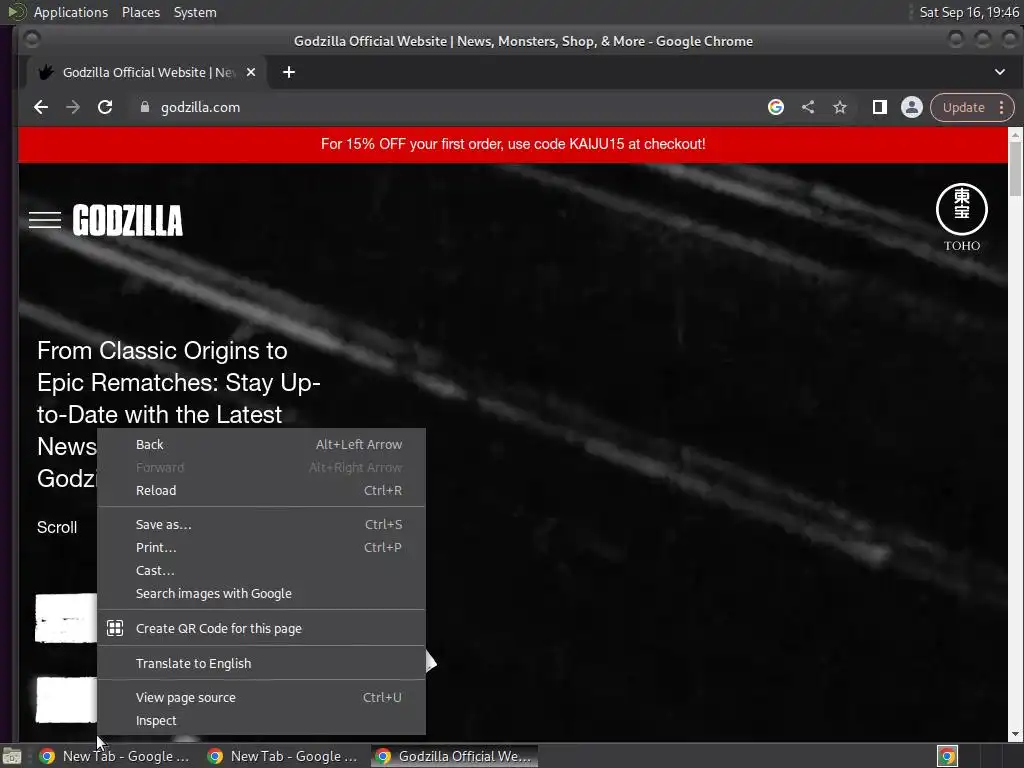This screenshot has height=768, width=1024.
Task: Select Godzilla Official taskbar window button
Action: [455, 756]
